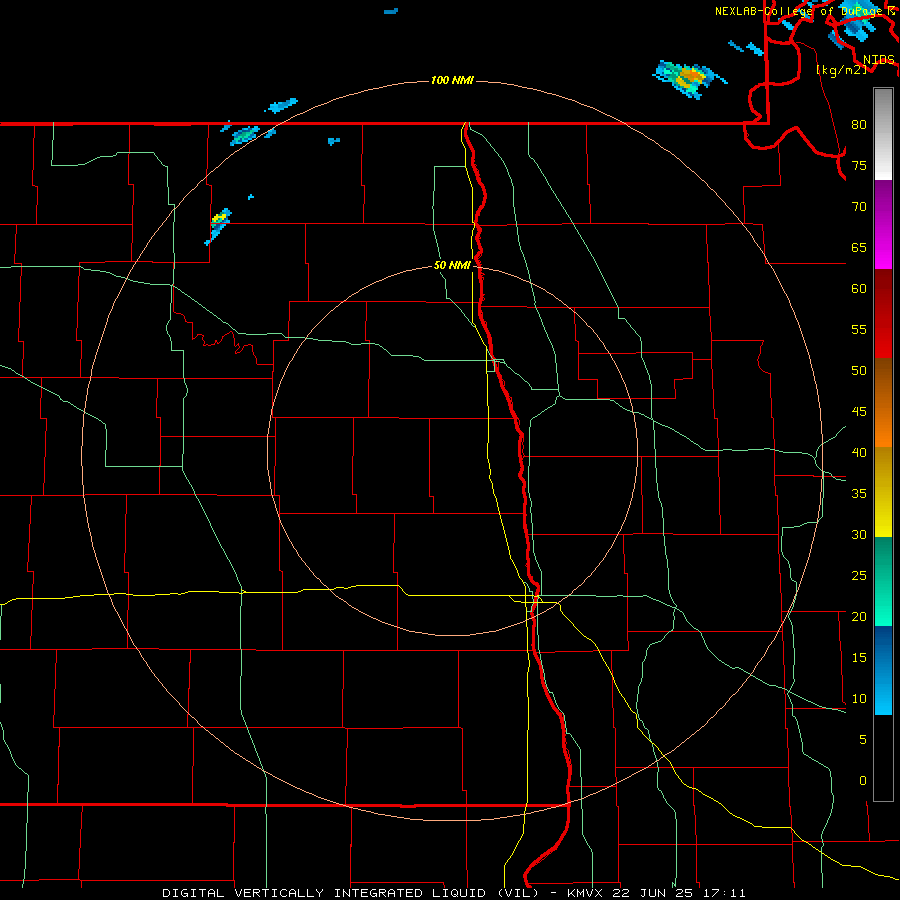Click the 75 value on the color scale

coord(859,165)
